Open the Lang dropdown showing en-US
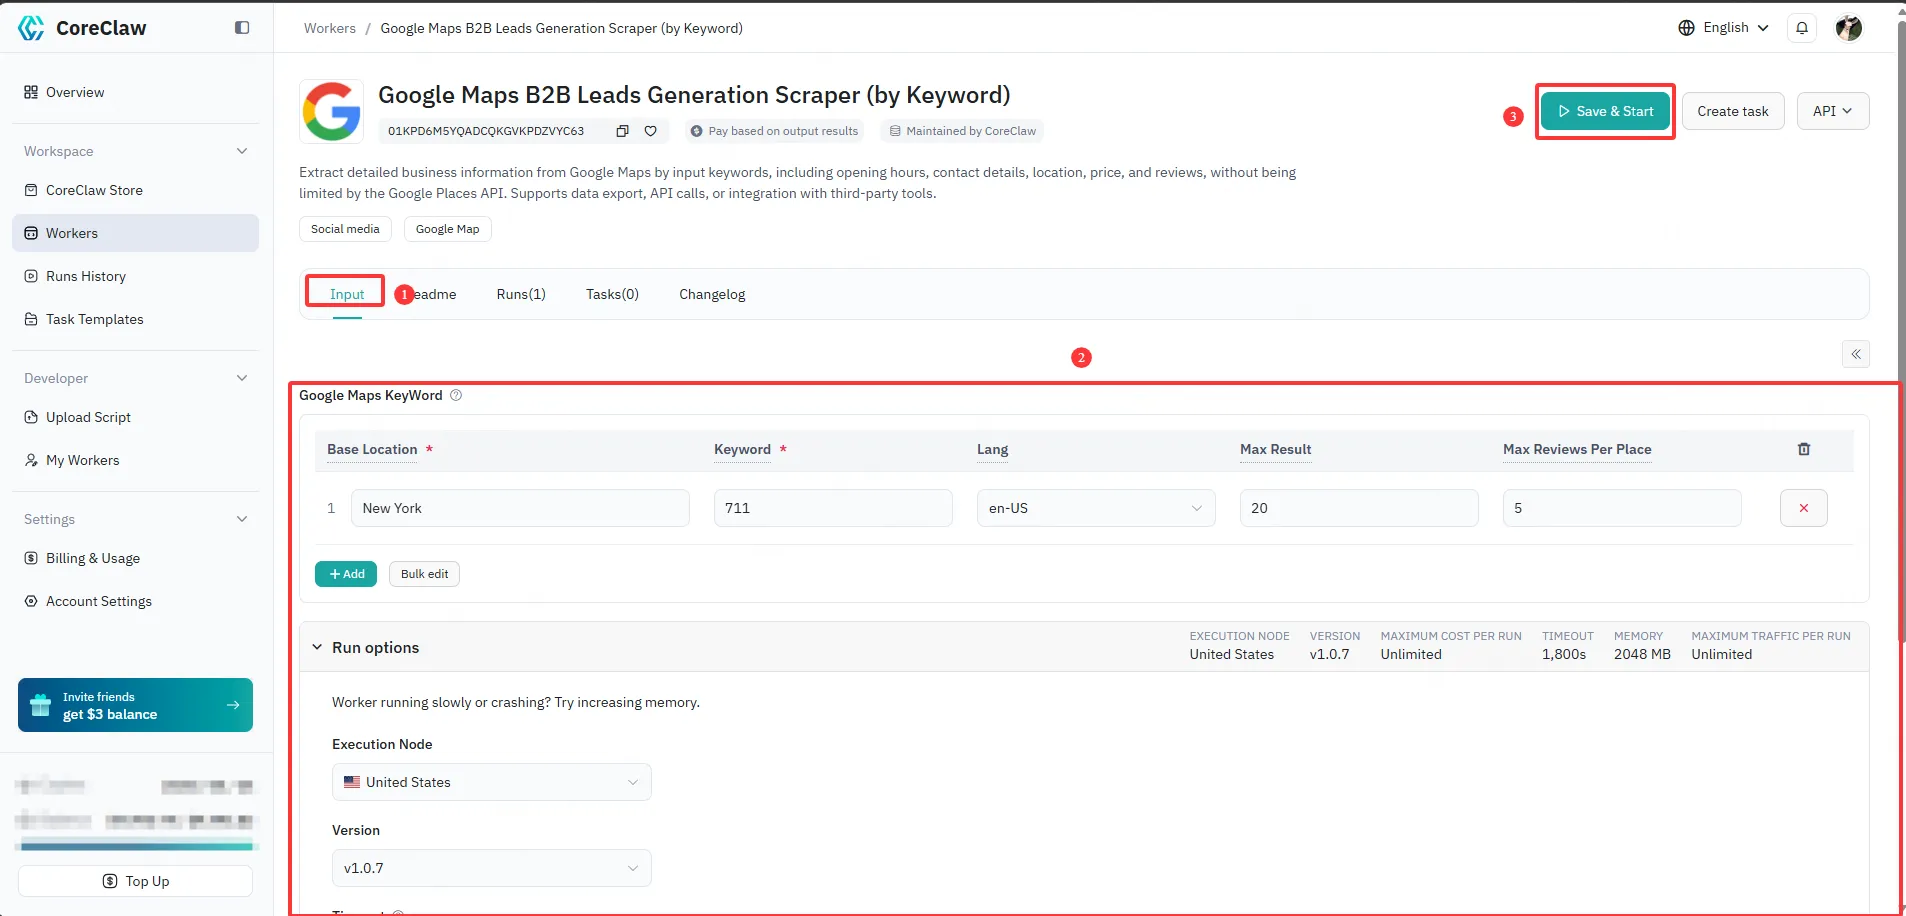Viewport: 1906px width, 916px height. click(1096, 508)
